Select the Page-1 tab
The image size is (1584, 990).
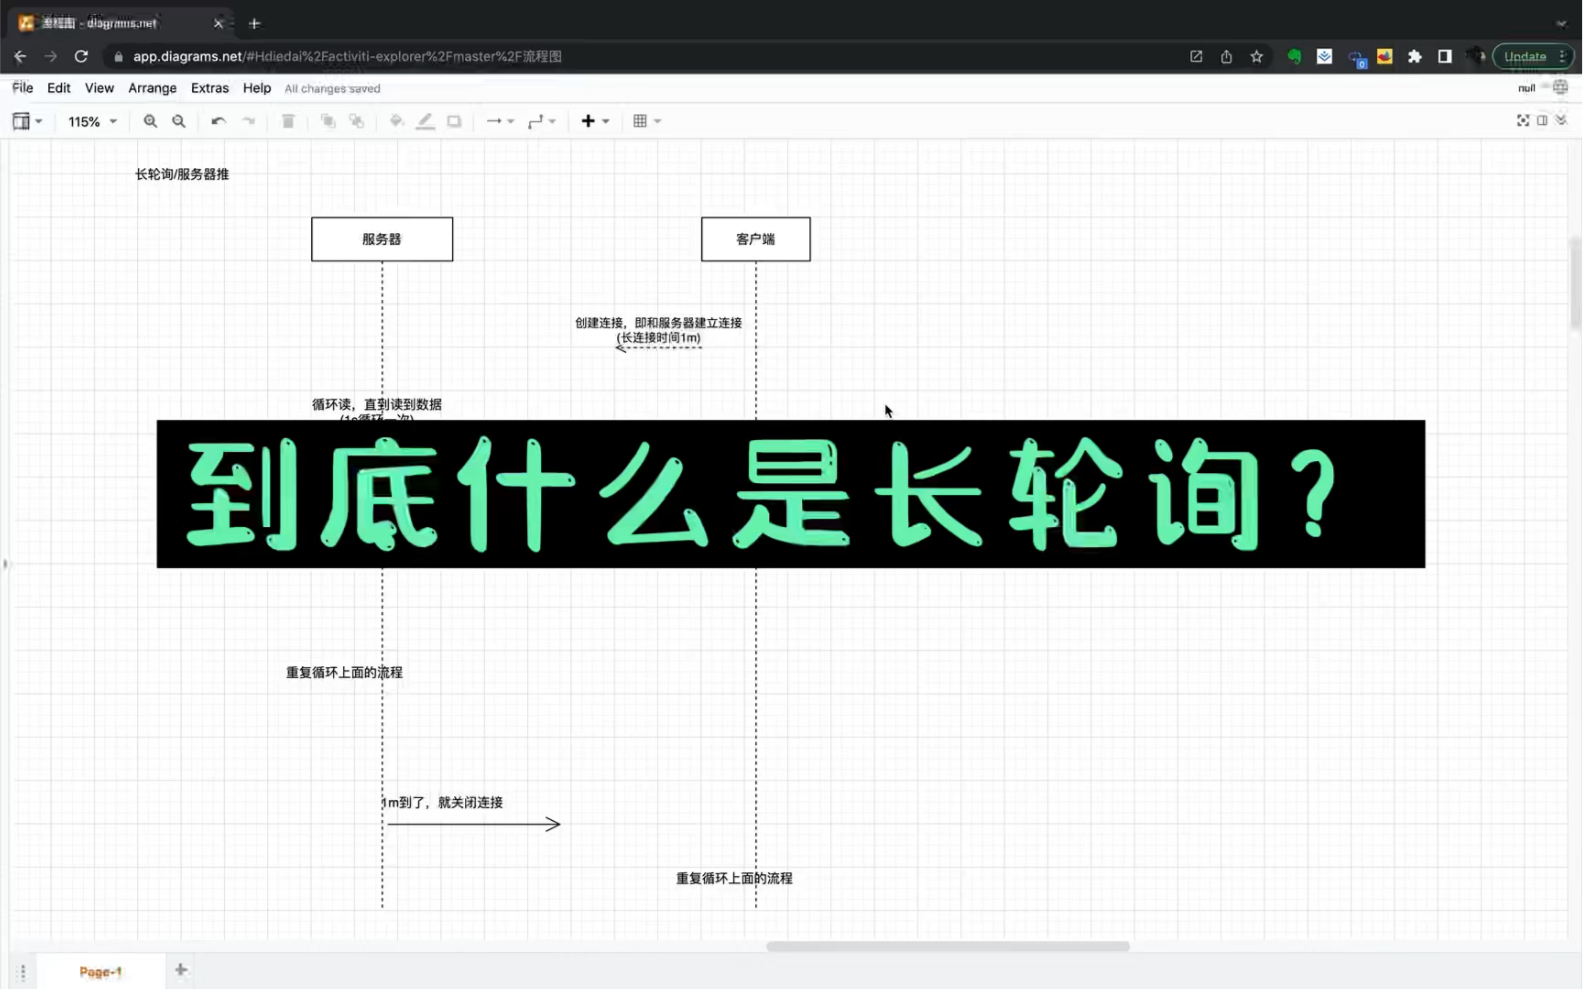click(100, 972)
